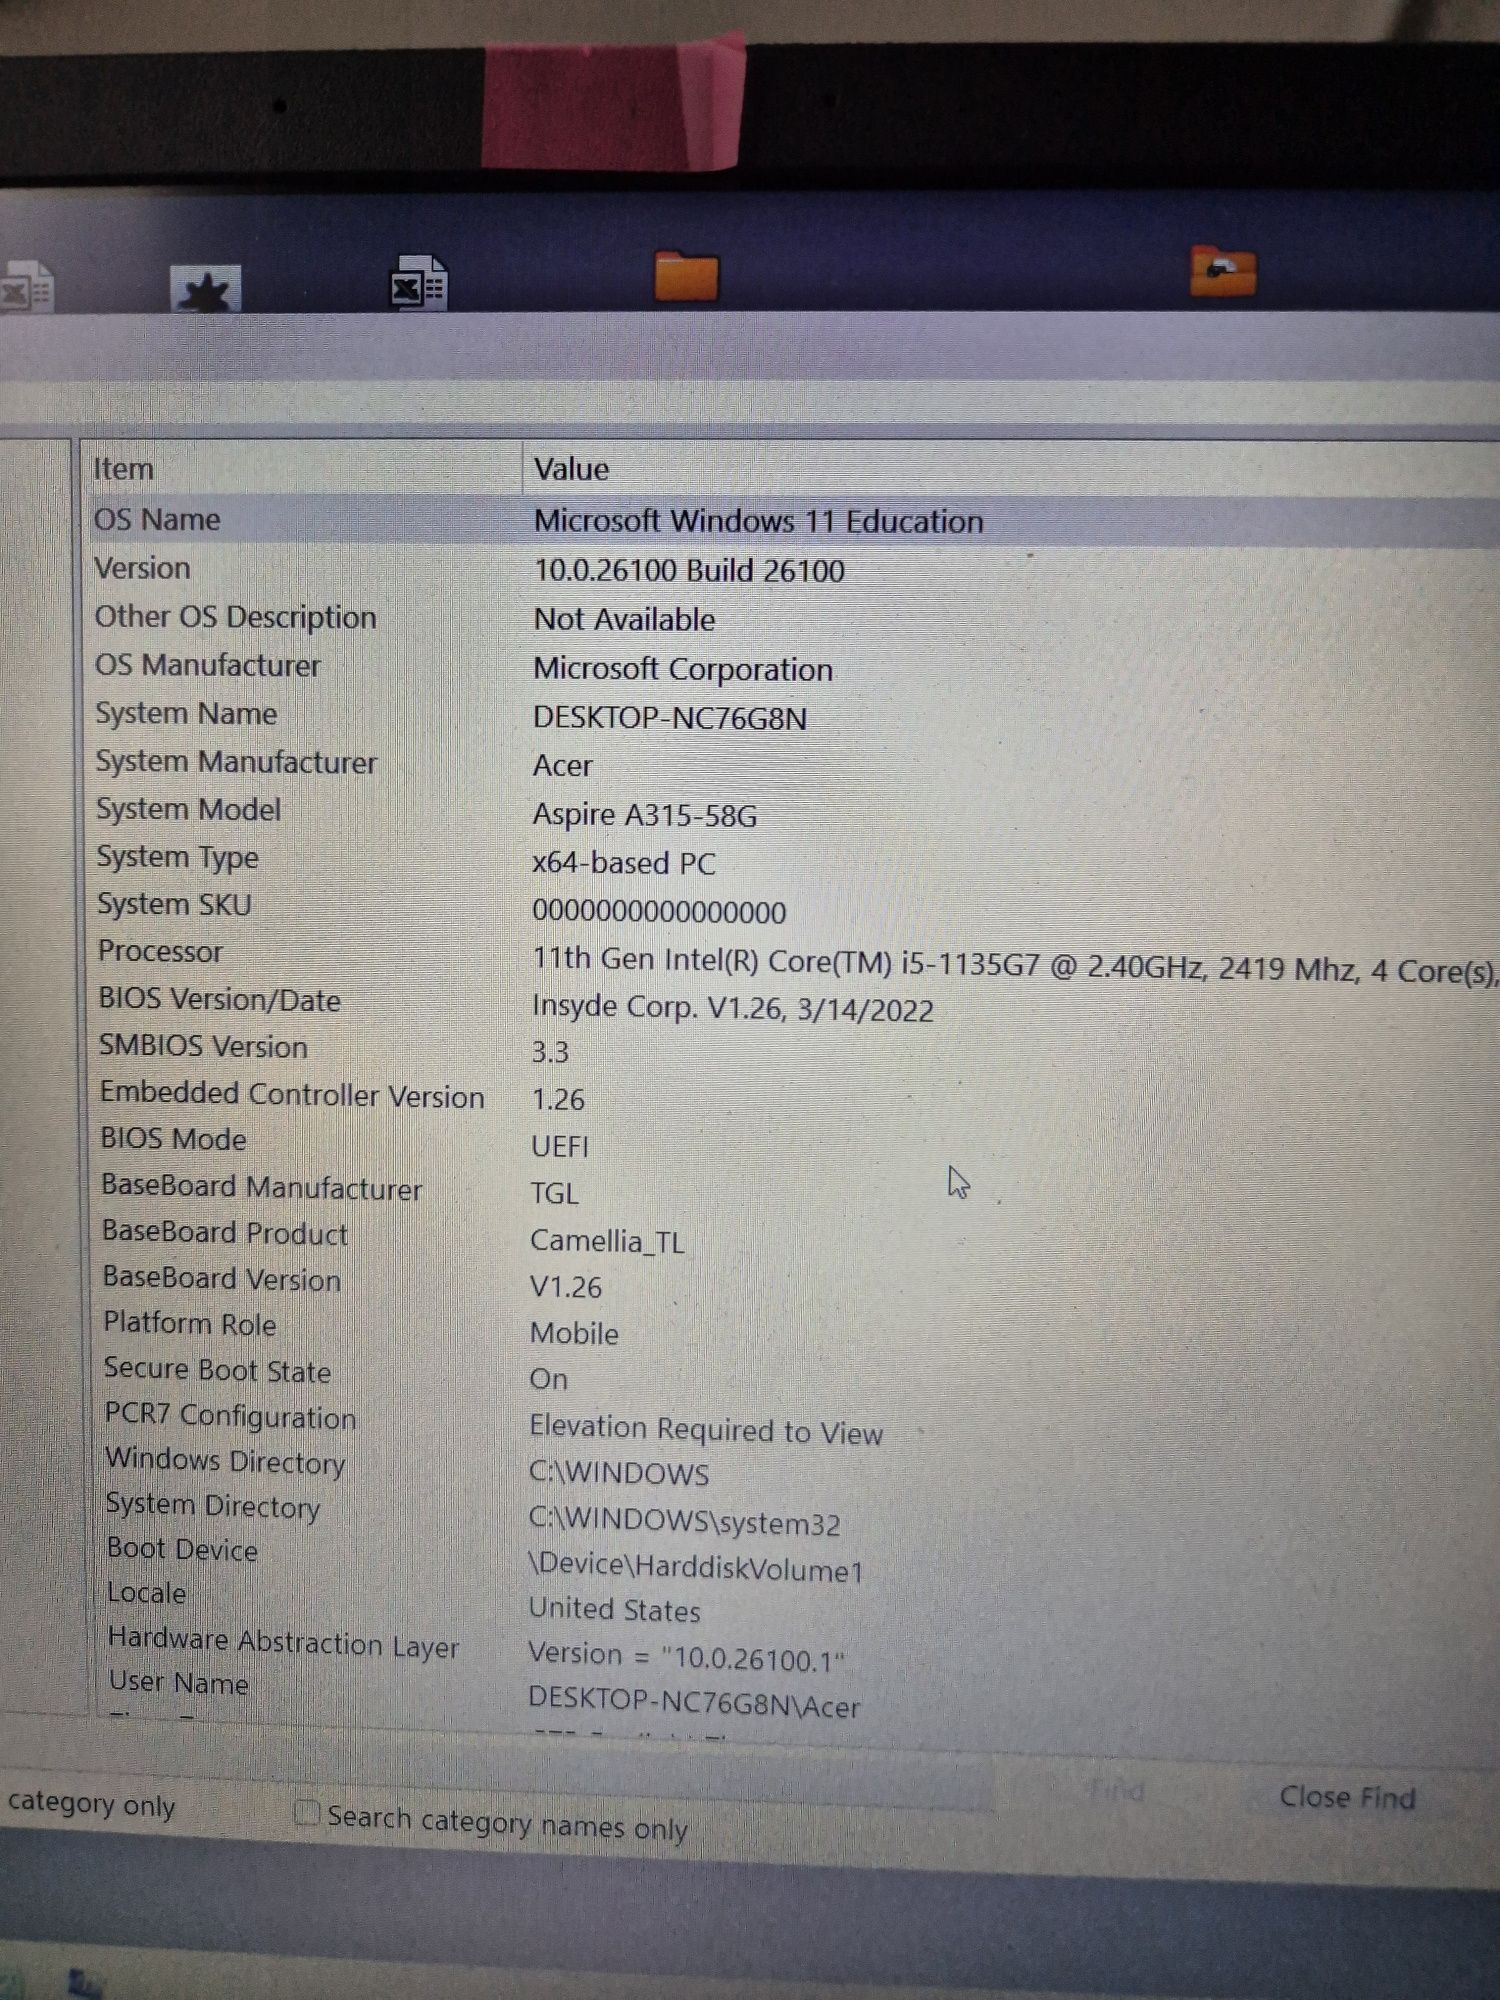Image resolution: width=1500 pixels, height=2000 pixels.
Task: Click the Close Find button
Action: 1347,1797
